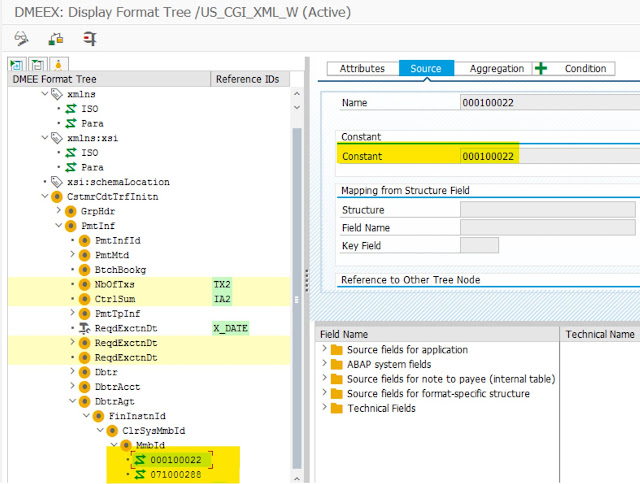This screenshot has width=640, height=484.
Task: Click the Constant value input field
Action: (x=549, y=156)
